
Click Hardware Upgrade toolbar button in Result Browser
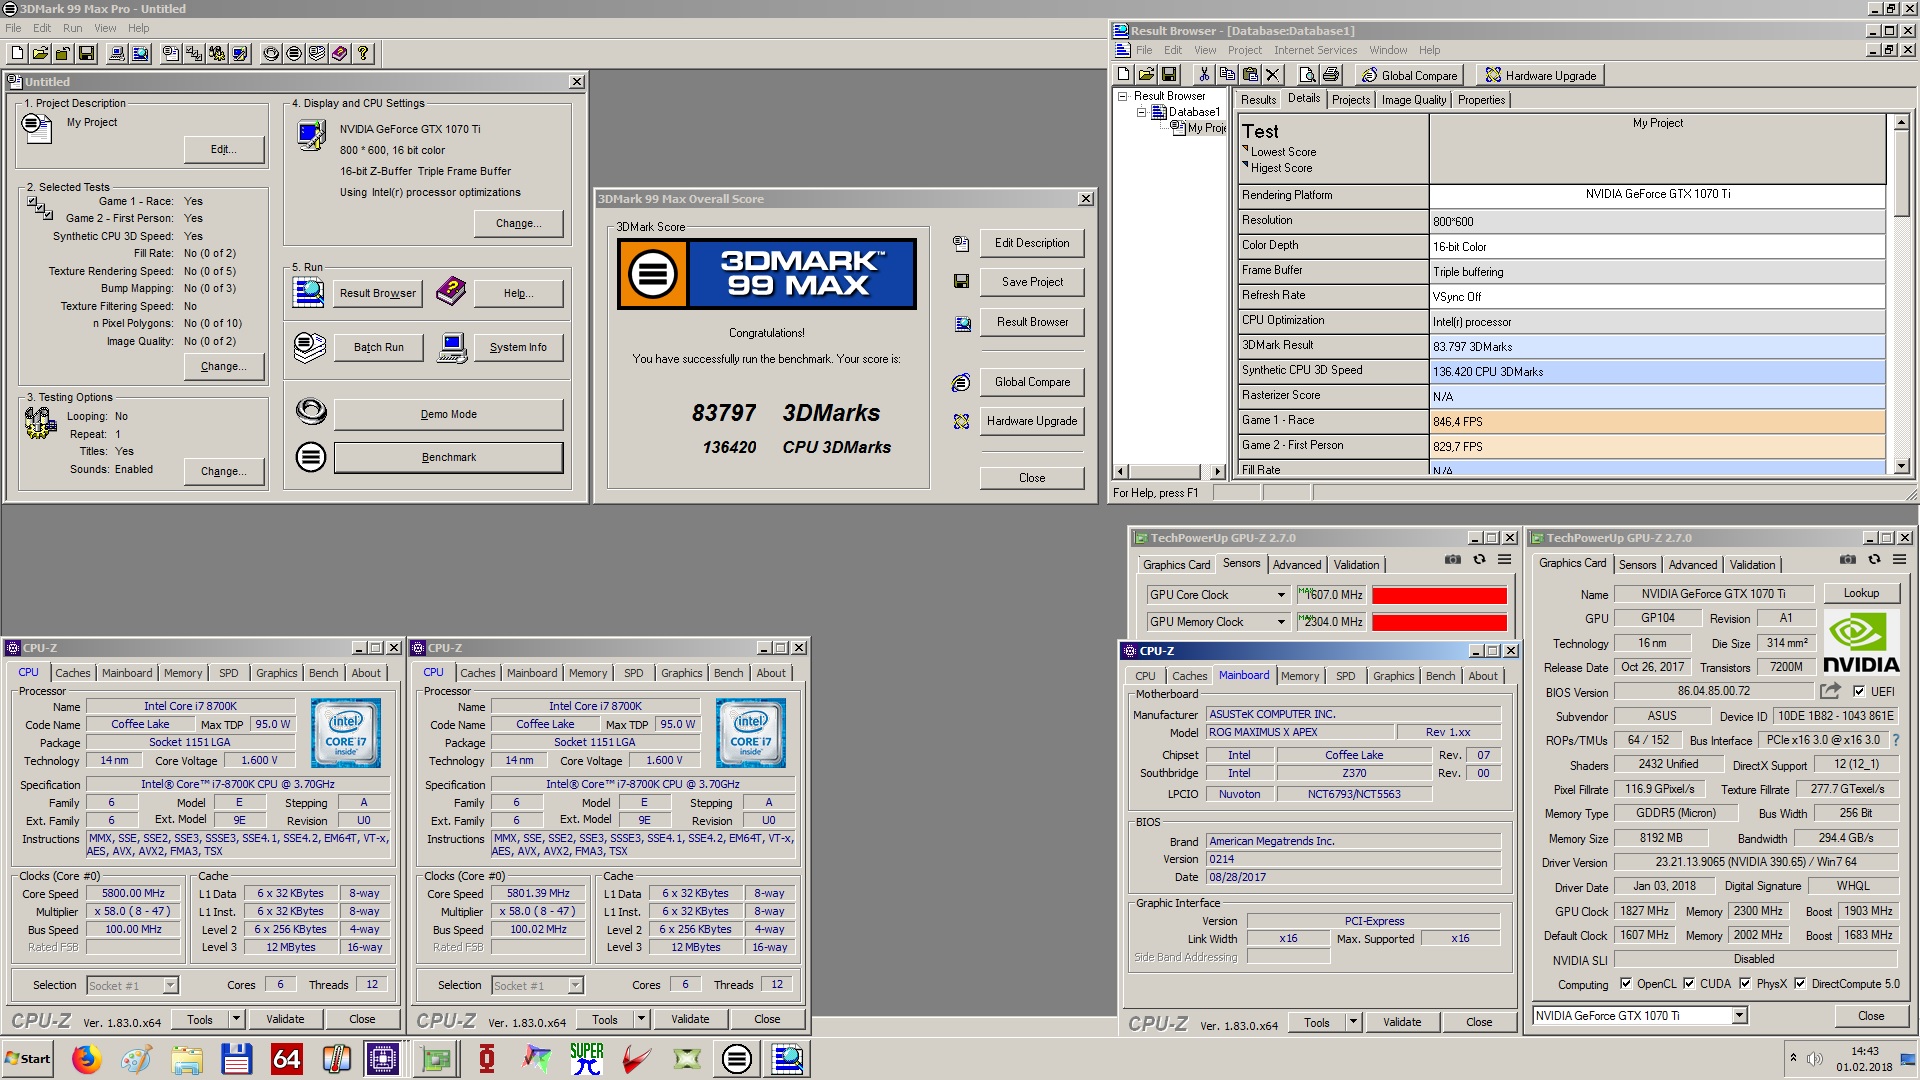click(1540, 75)
